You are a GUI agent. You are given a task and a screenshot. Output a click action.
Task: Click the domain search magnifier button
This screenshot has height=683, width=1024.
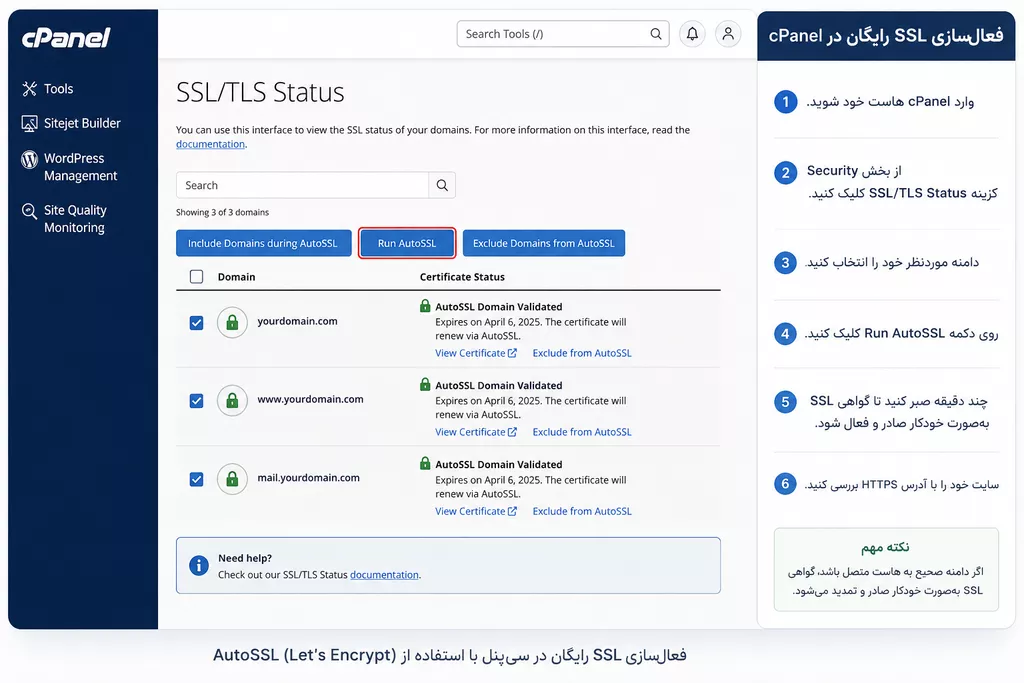(x=442, y=185)
